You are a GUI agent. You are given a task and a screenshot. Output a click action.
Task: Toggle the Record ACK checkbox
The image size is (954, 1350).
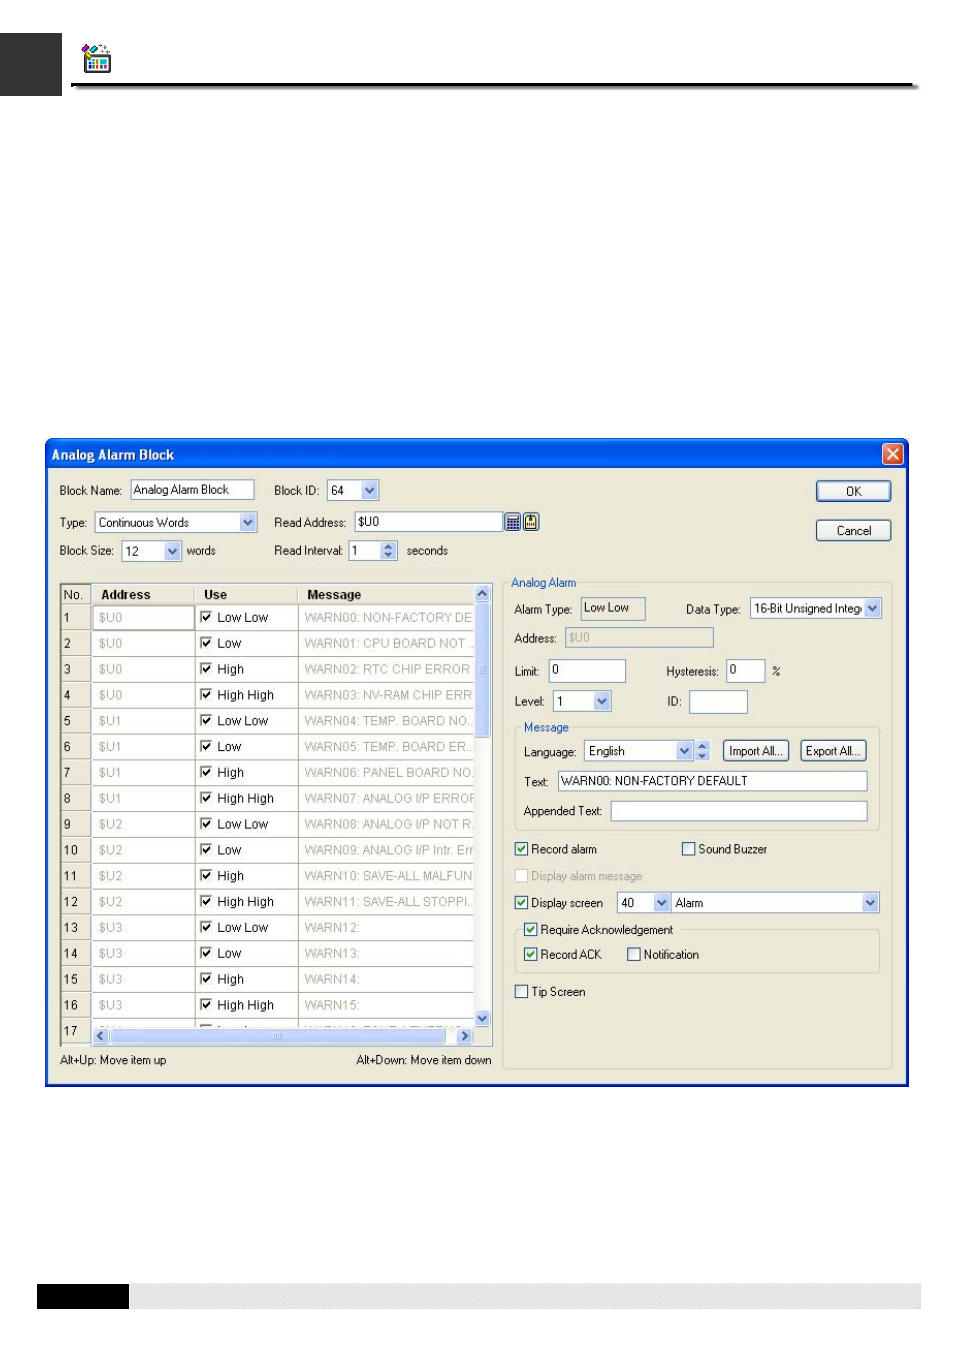(531, 955)
